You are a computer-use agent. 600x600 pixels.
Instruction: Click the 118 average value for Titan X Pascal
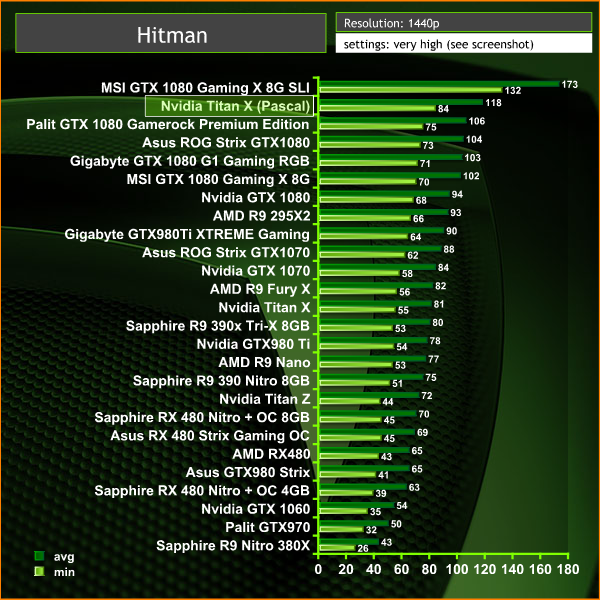coord(493,103)
